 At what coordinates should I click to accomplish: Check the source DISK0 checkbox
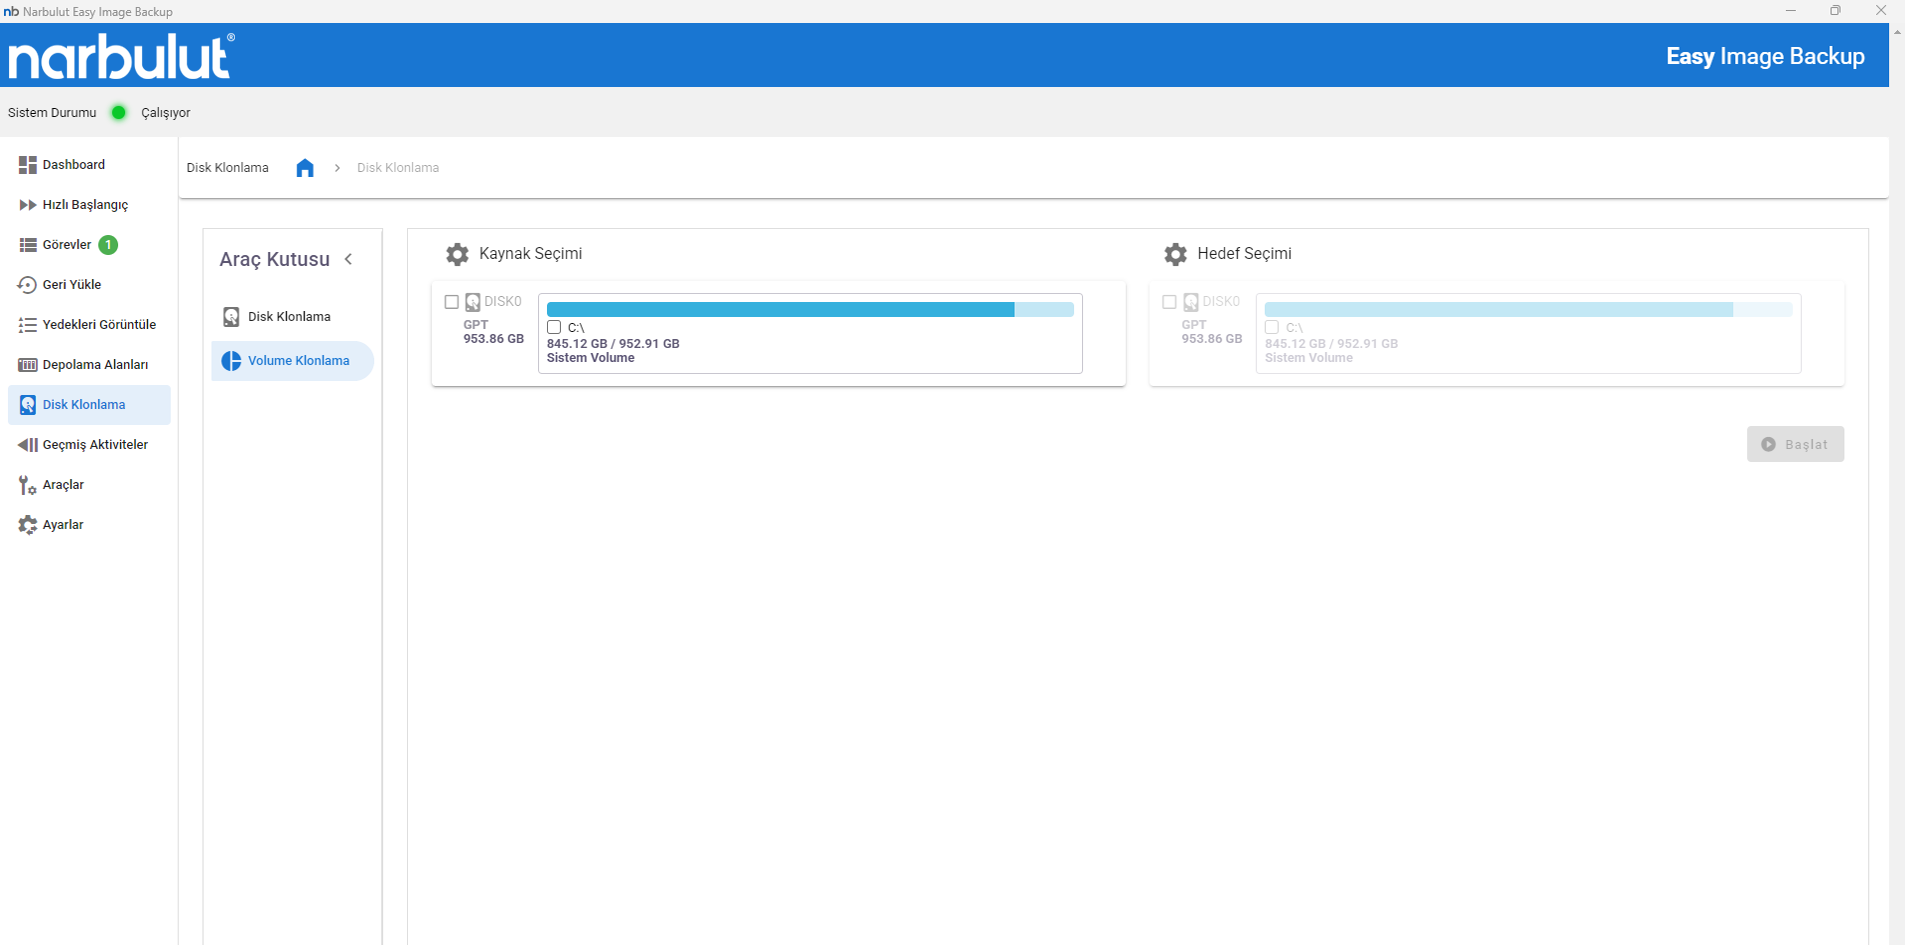pos(451,302)
